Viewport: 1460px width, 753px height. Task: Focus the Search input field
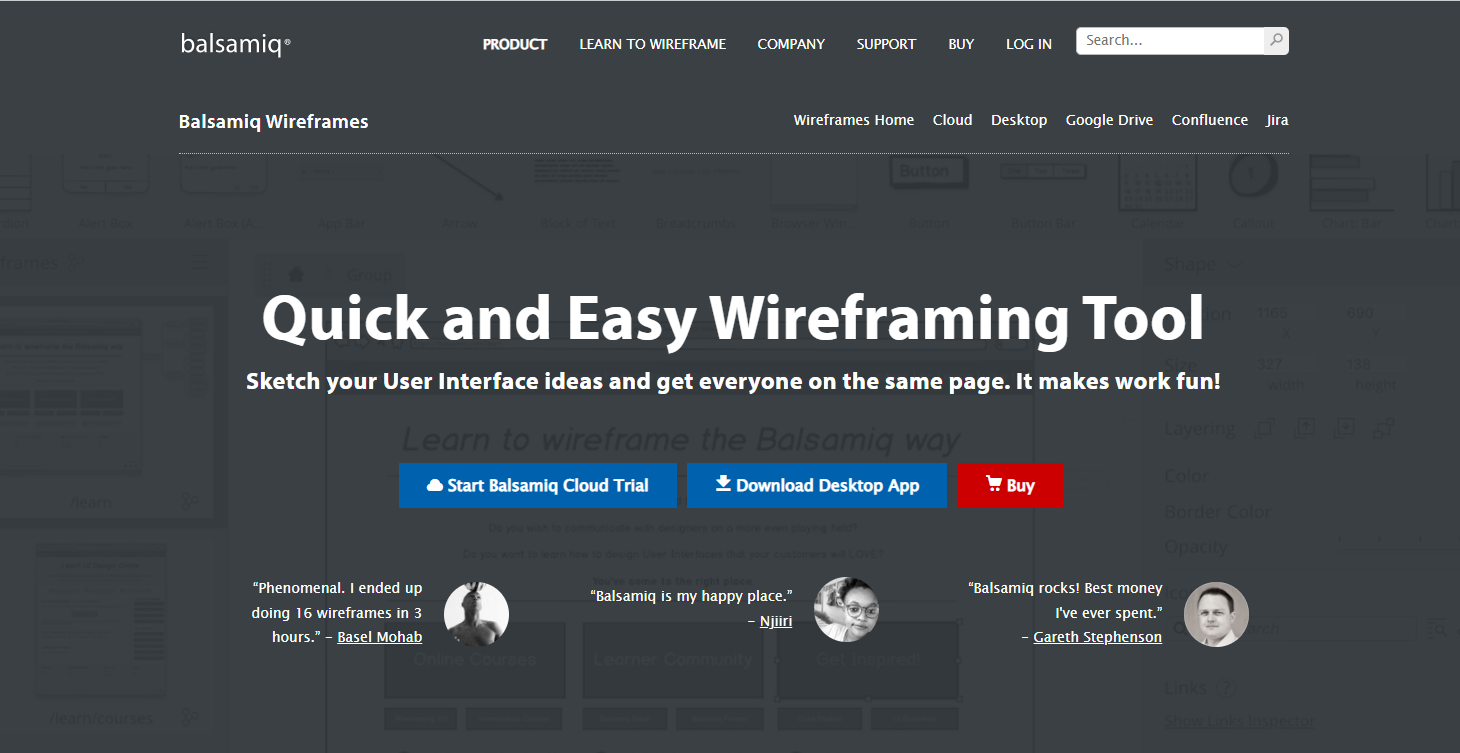[1170, 41]
